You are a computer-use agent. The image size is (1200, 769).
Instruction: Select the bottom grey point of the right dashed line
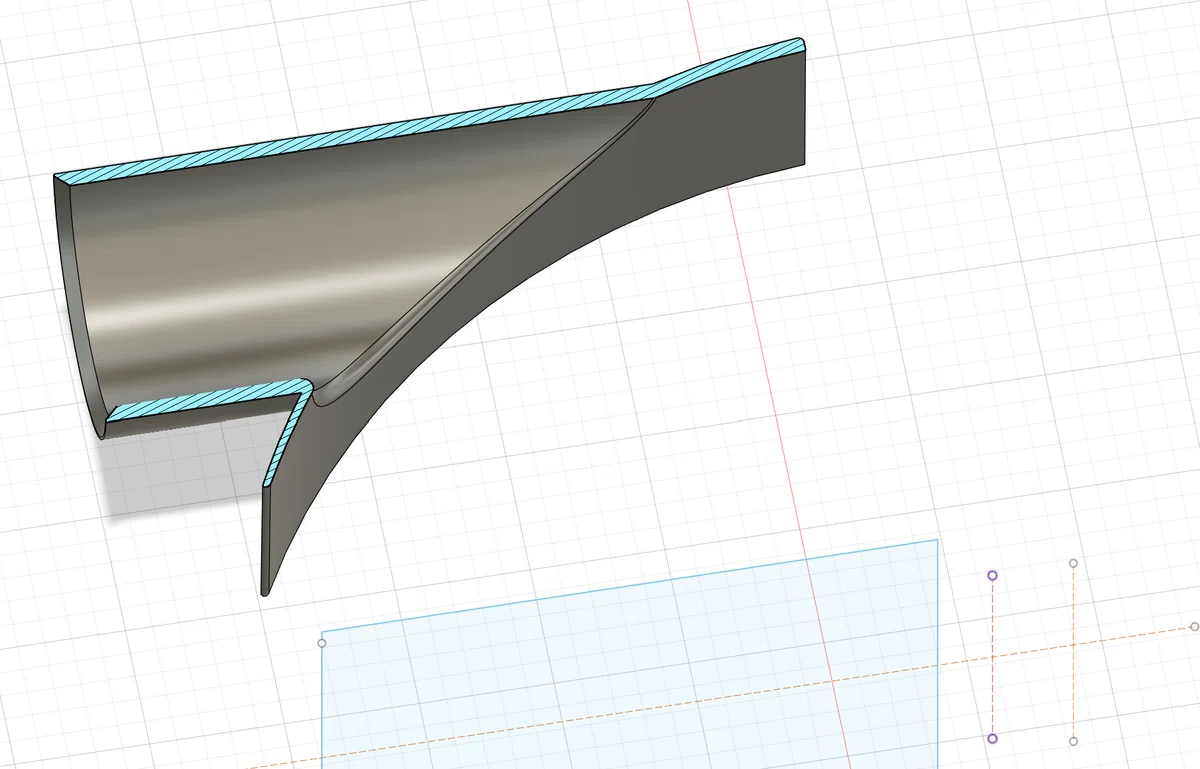(x=1073, y=741)
